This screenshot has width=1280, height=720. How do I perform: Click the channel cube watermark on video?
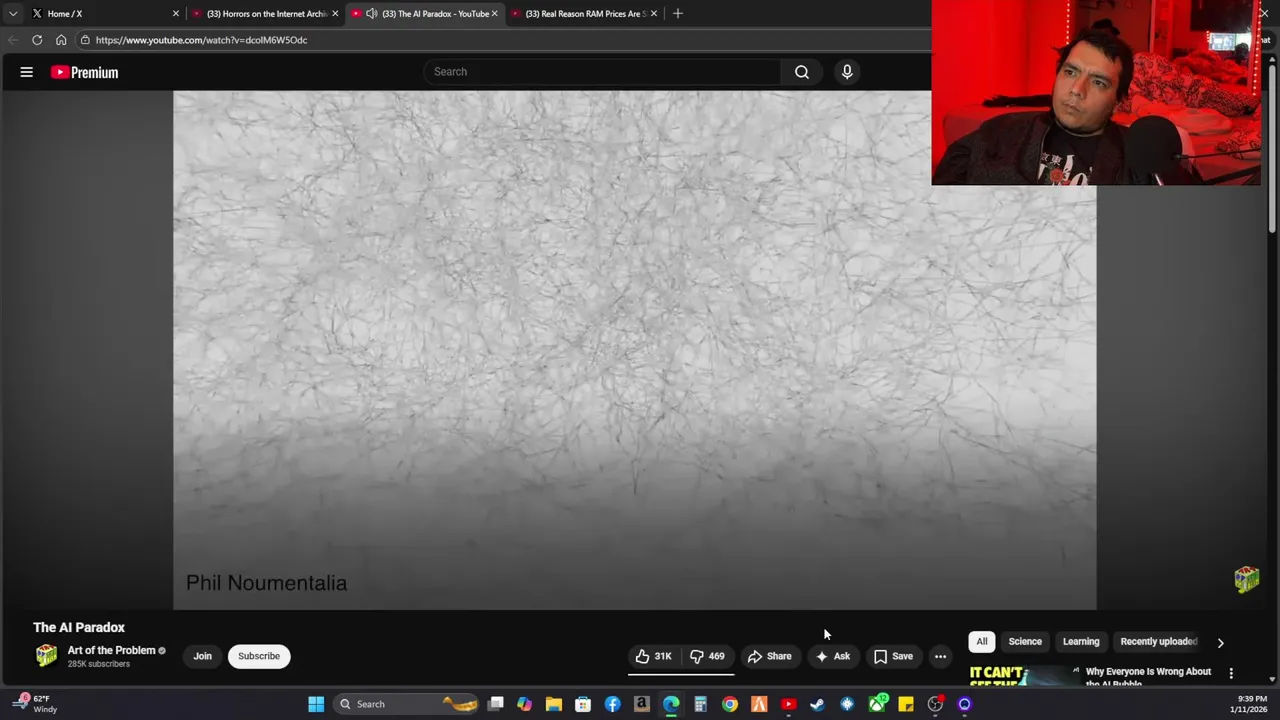[1246, 579]
